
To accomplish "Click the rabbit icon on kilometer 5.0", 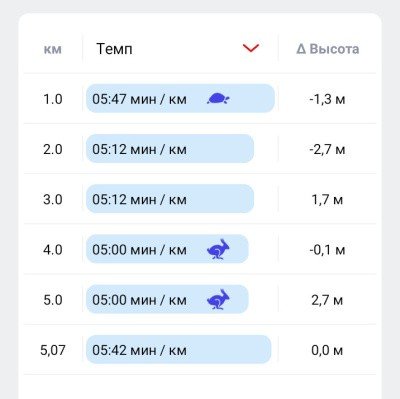I will point(218,299).
